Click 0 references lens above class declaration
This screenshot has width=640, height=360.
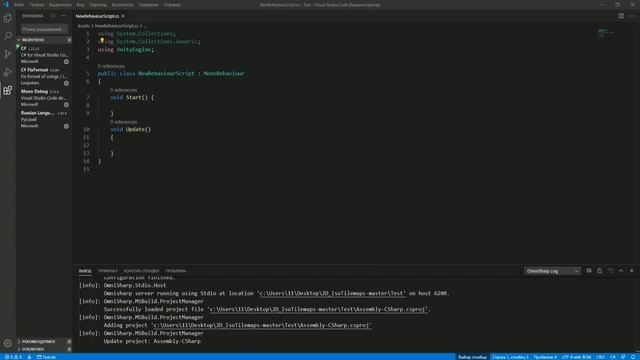click(111, 66)
